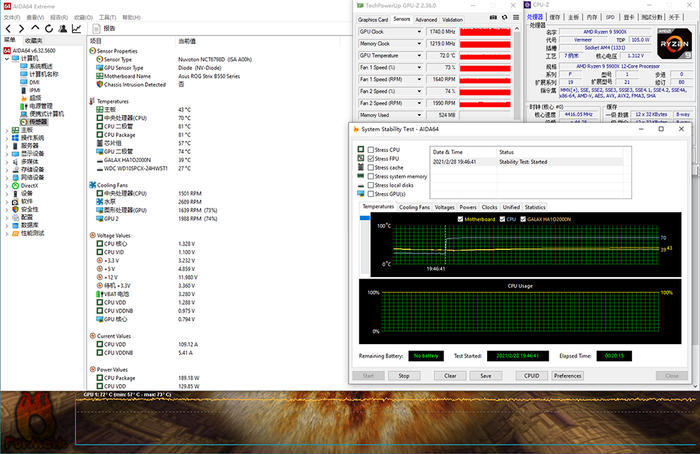
Task: Click the shield icon in the AIDA64 tree
Action: [x=16, y=209]
